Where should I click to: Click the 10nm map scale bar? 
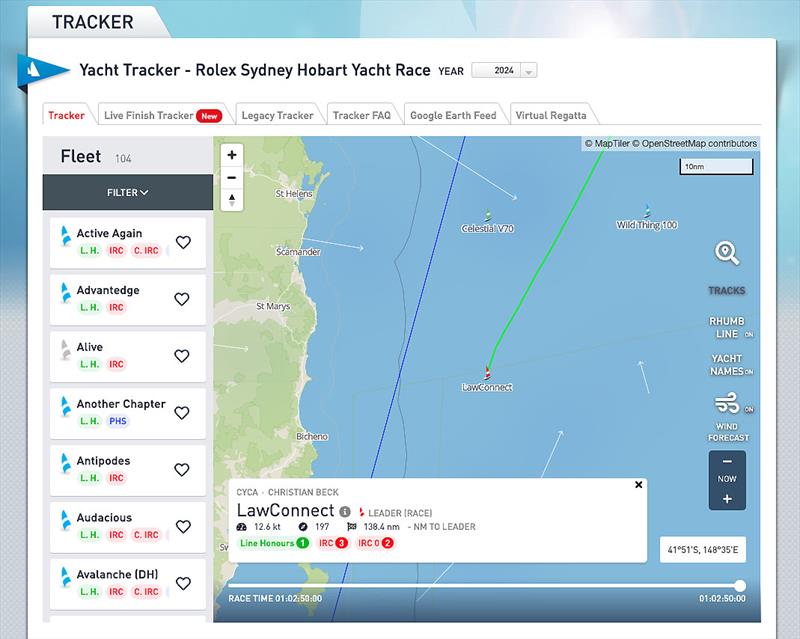[x=716, y=166]
